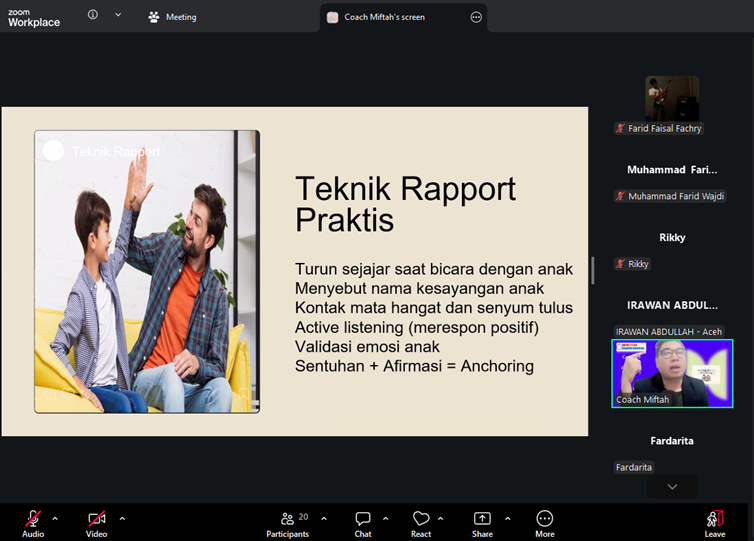
Task: Open ellipsis options on Coach Miftah's screen tab
Action: coord(476,17)
